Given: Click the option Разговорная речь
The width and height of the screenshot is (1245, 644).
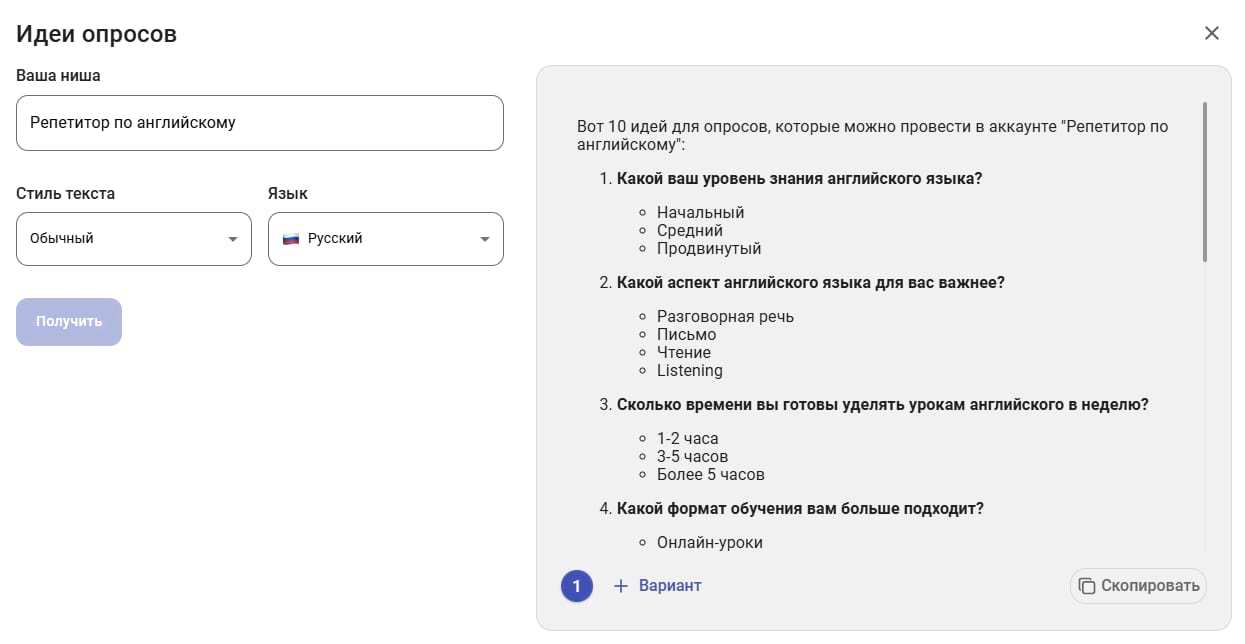Looking at the screenshot, I should click(725, 317).
